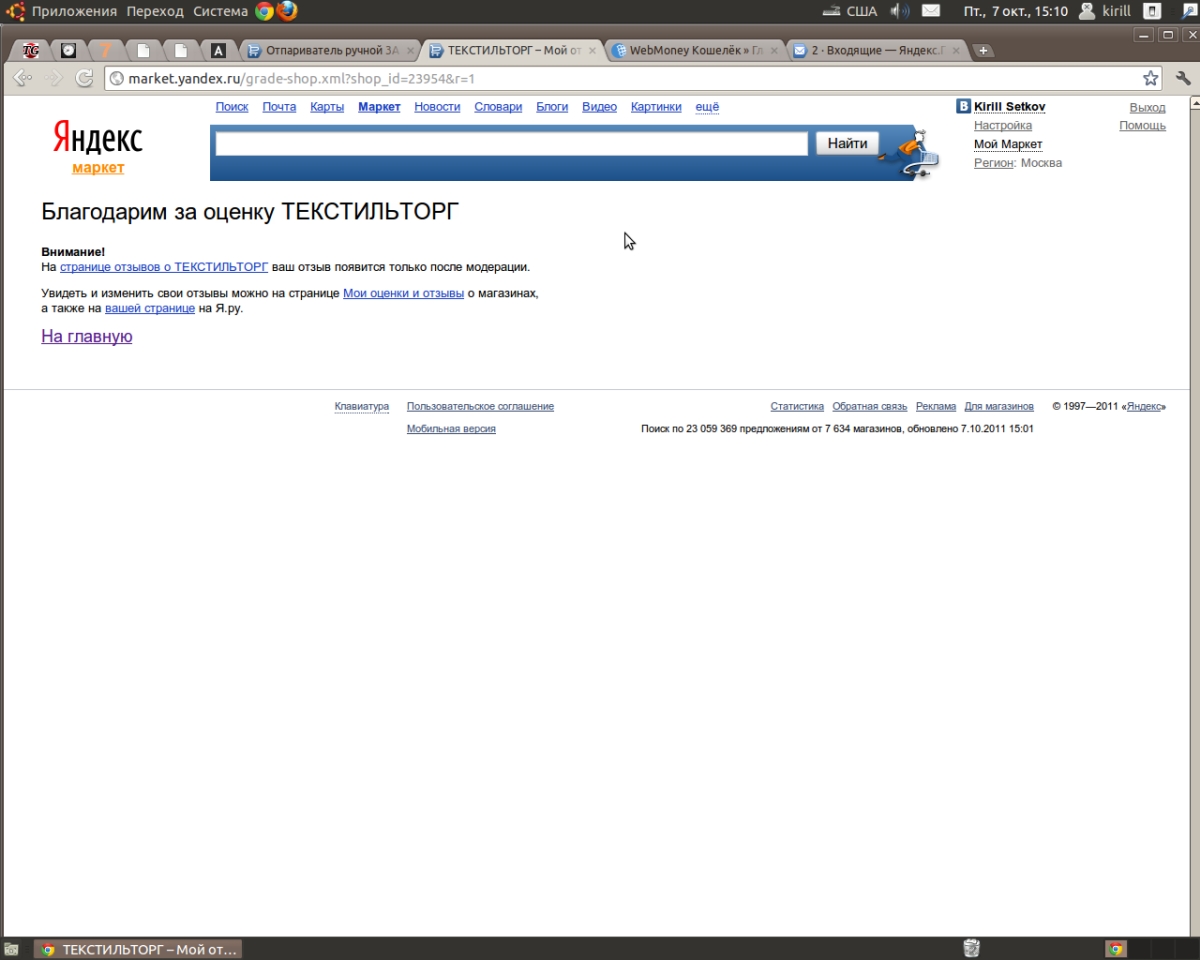Image resolution: width=1200 pixels, height=960 pixels.
Task: Open the Система menu
Action: click(x=220, y=12)
